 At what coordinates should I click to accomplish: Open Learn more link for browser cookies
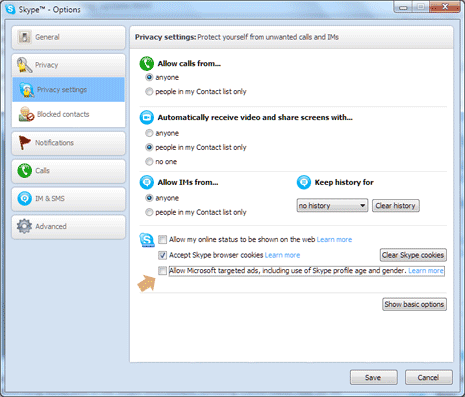coord(282,255)
